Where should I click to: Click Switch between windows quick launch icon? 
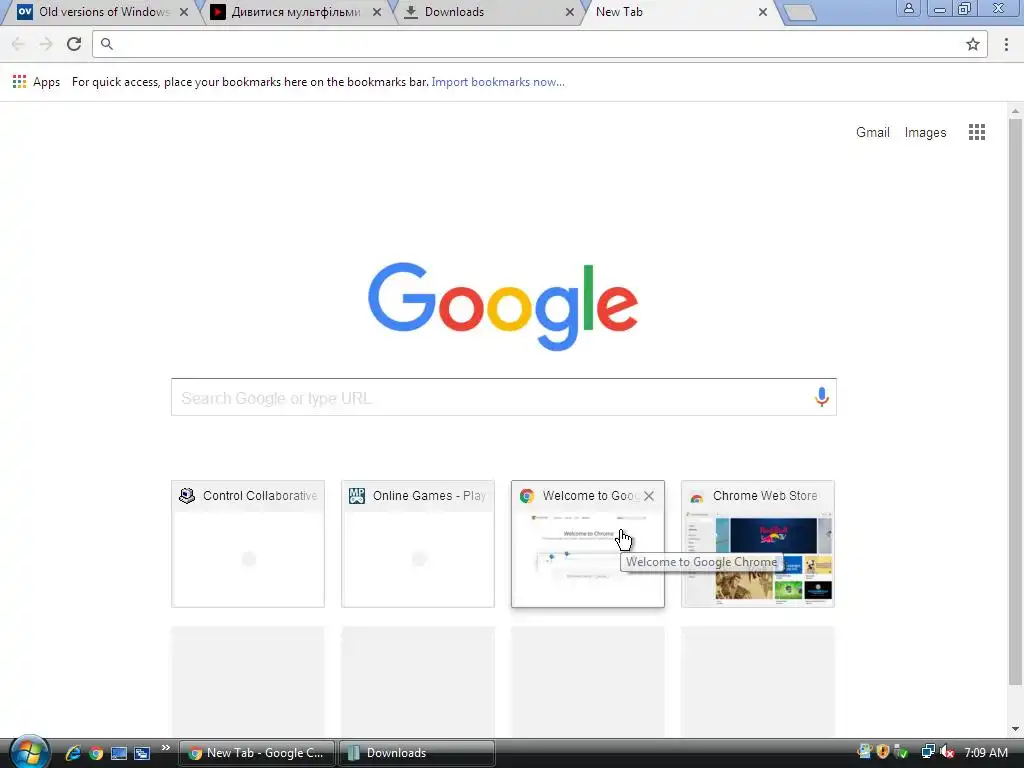[142, 753]
